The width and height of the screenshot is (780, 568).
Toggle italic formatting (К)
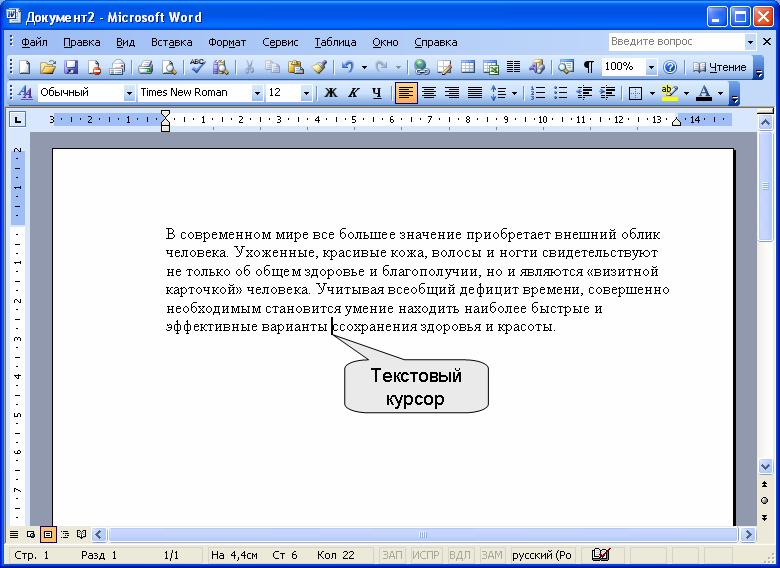pos(353,93)
